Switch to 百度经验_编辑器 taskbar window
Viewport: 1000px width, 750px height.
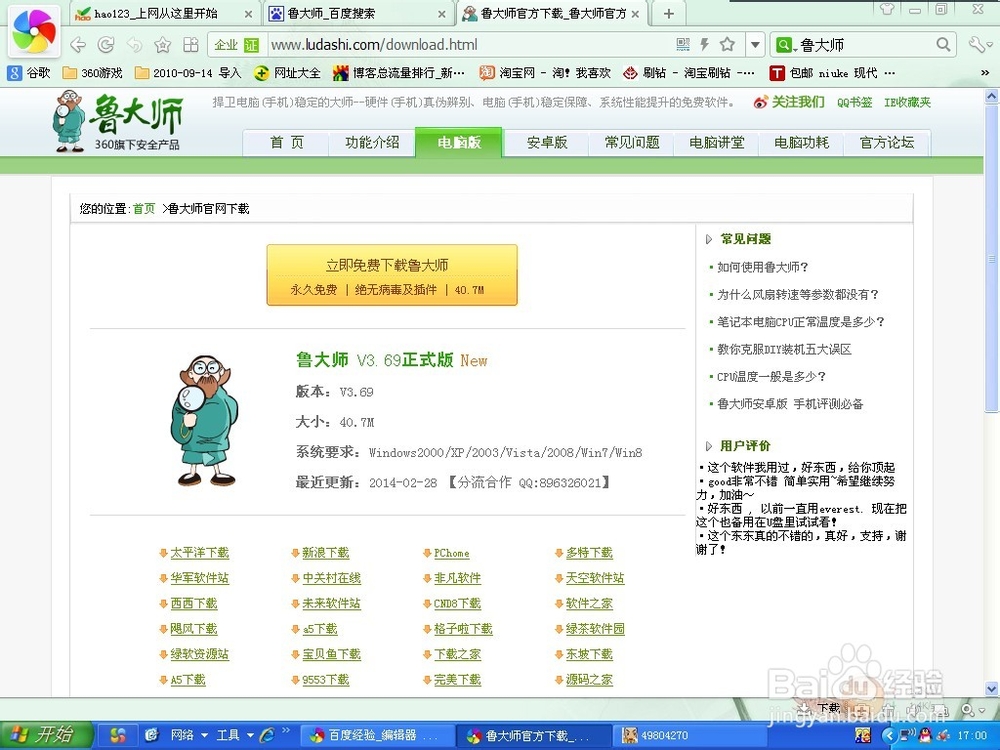point(376,735)
